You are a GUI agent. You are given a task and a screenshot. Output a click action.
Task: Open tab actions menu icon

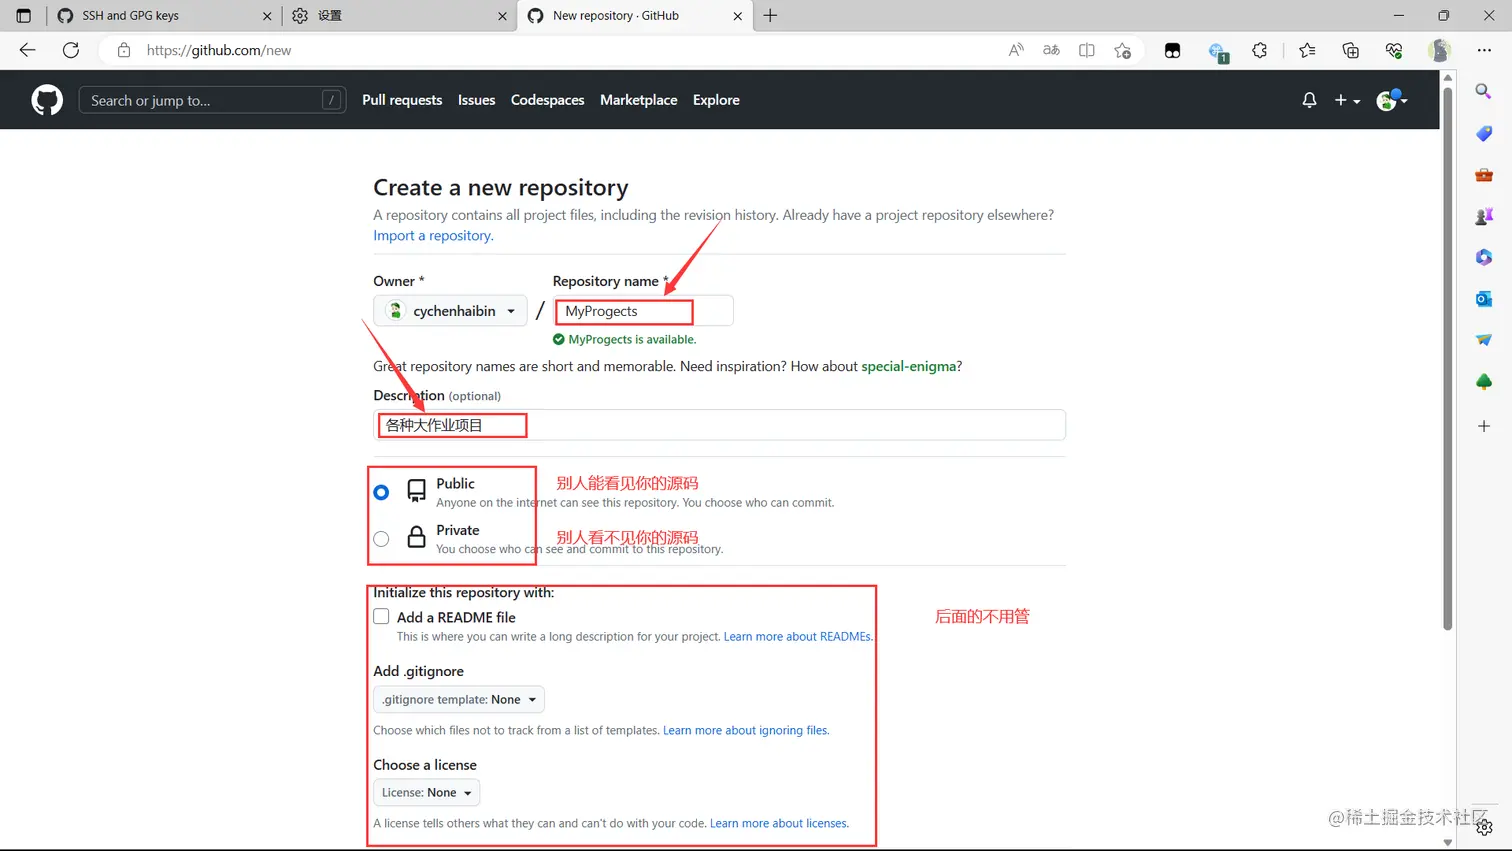click(24, 16)
